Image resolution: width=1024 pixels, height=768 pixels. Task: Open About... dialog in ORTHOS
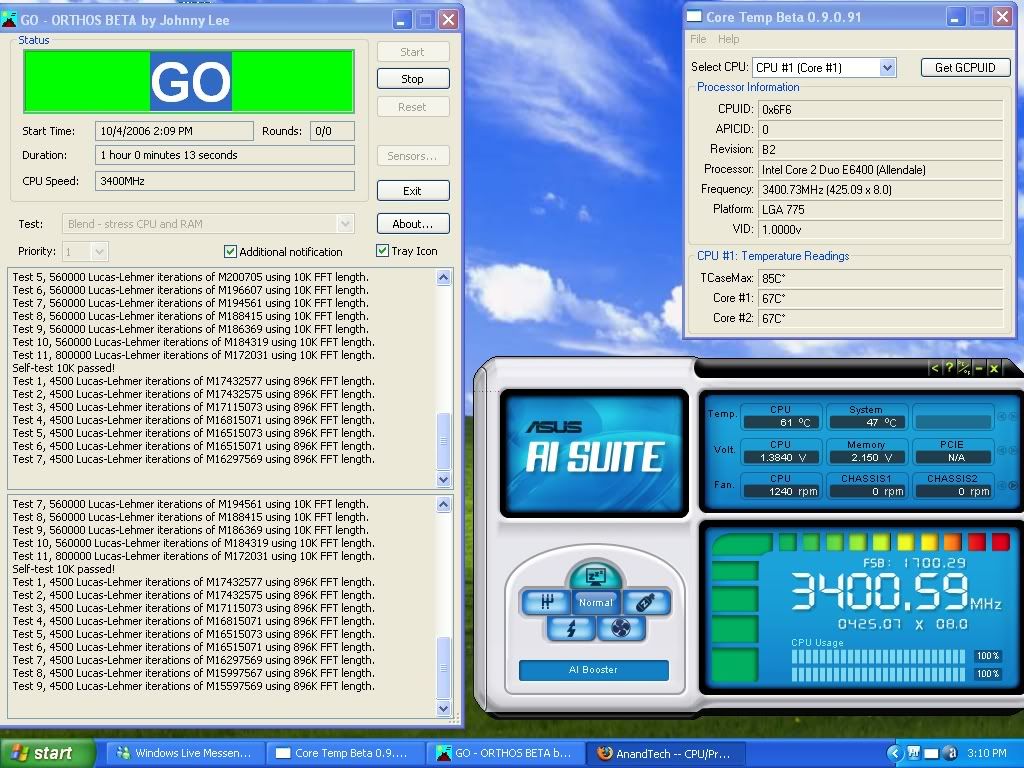click(x=413, y=224)
